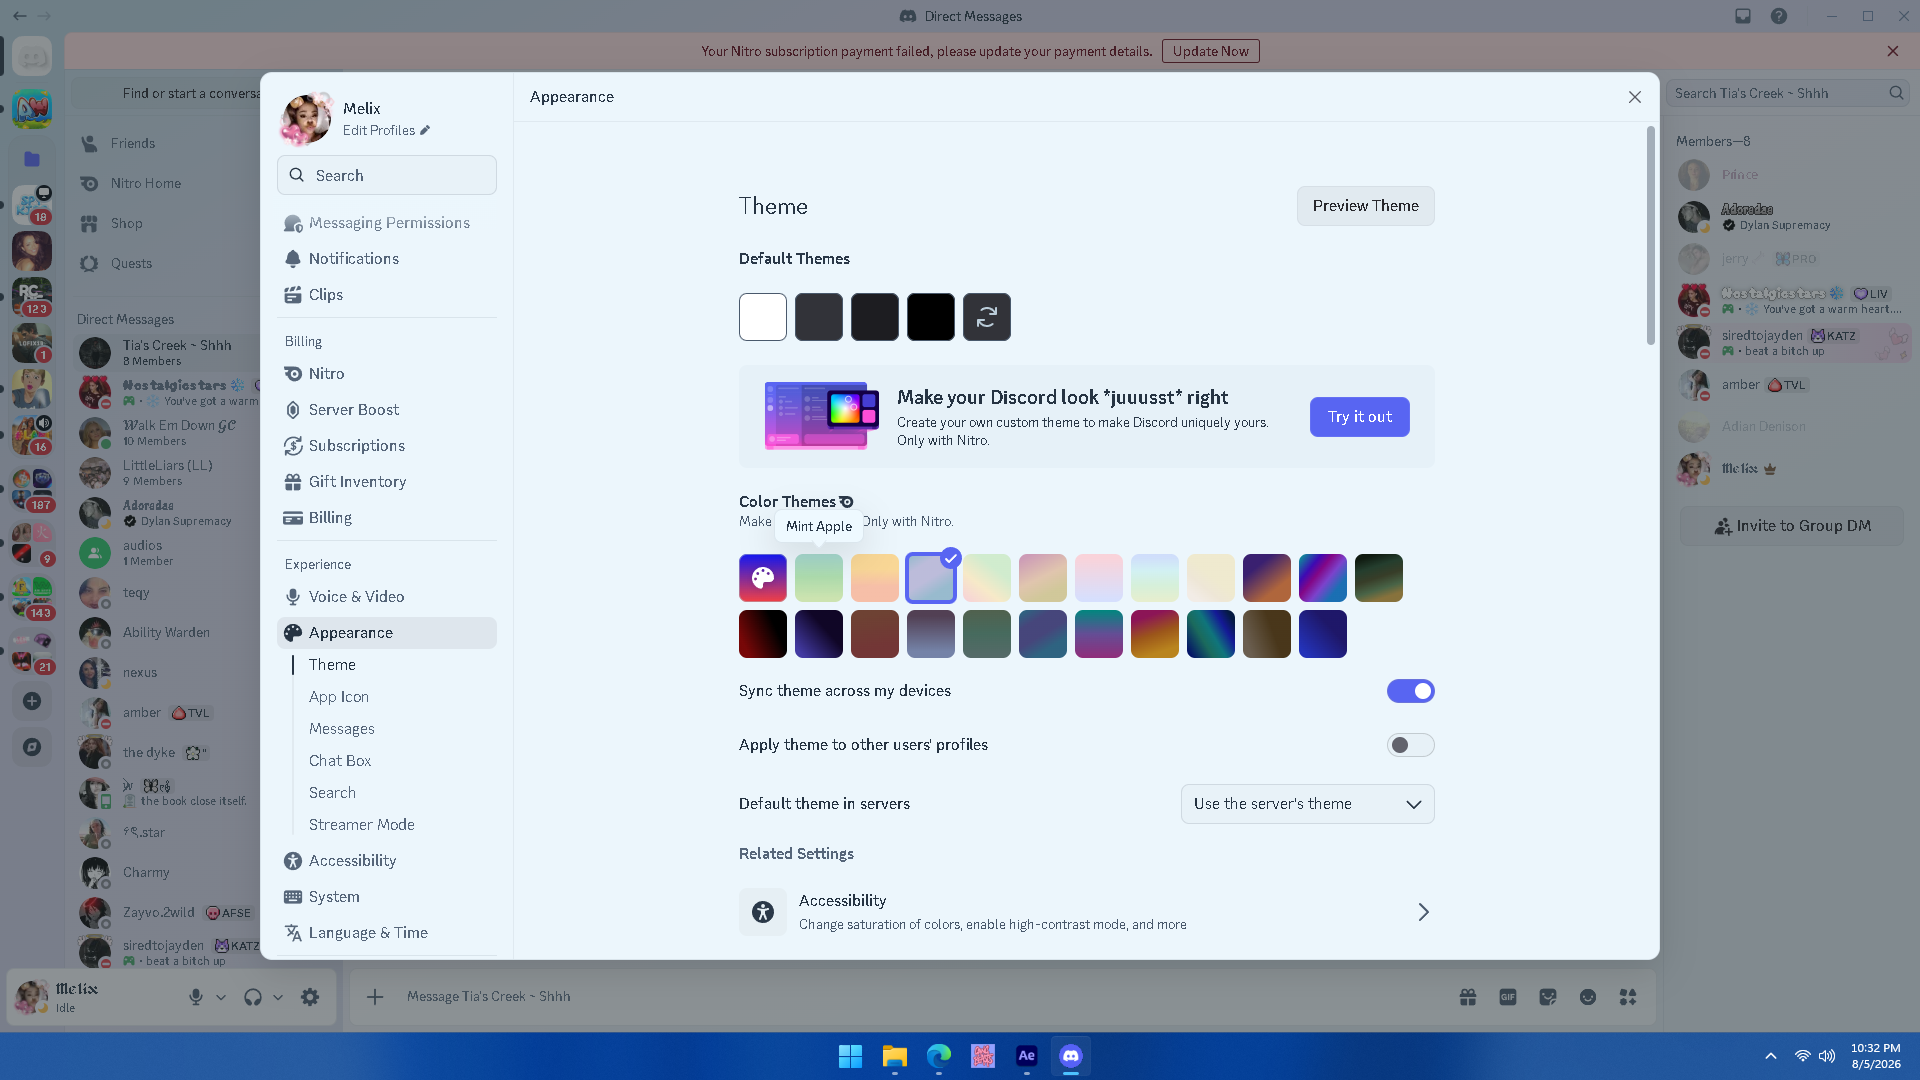Open Windows Start menu
This screenshot has width=1920, height=1080.
[850, 1056]
